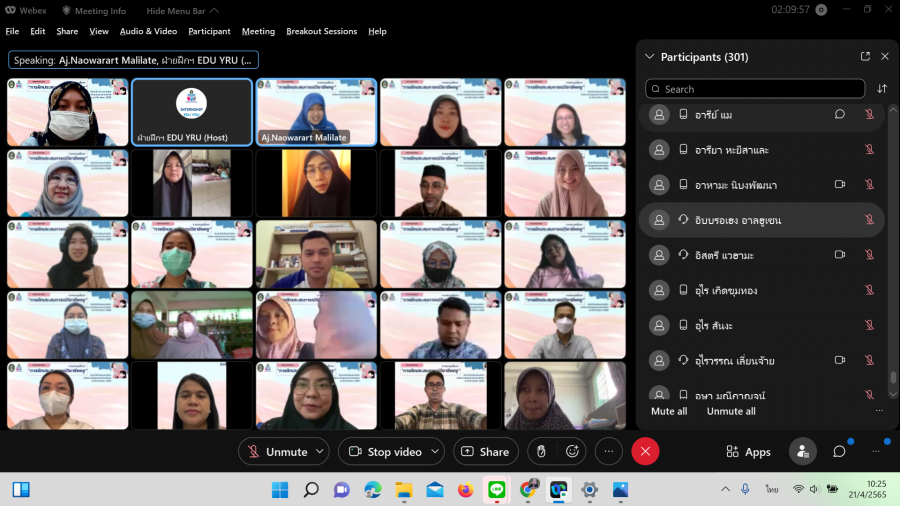
Task: Stop your video camera
Action: (384, 452)
